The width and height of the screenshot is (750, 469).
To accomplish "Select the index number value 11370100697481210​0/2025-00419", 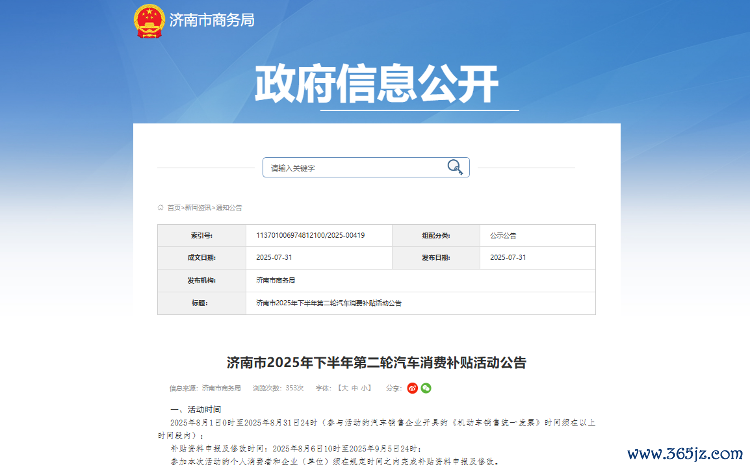I will pos(310,236).
